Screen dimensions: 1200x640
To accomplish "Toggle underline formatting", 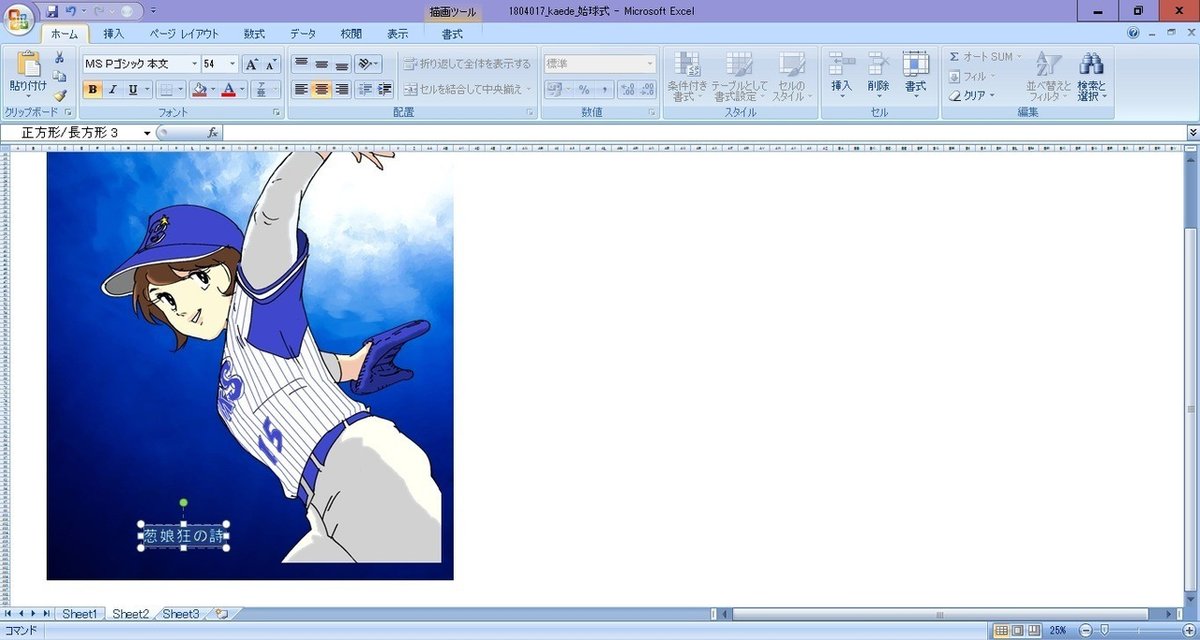I will point(132,89).
